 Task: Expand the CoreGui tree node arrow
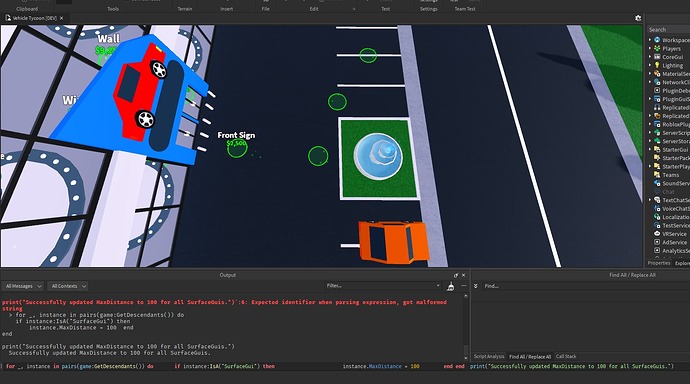point(650,57)
